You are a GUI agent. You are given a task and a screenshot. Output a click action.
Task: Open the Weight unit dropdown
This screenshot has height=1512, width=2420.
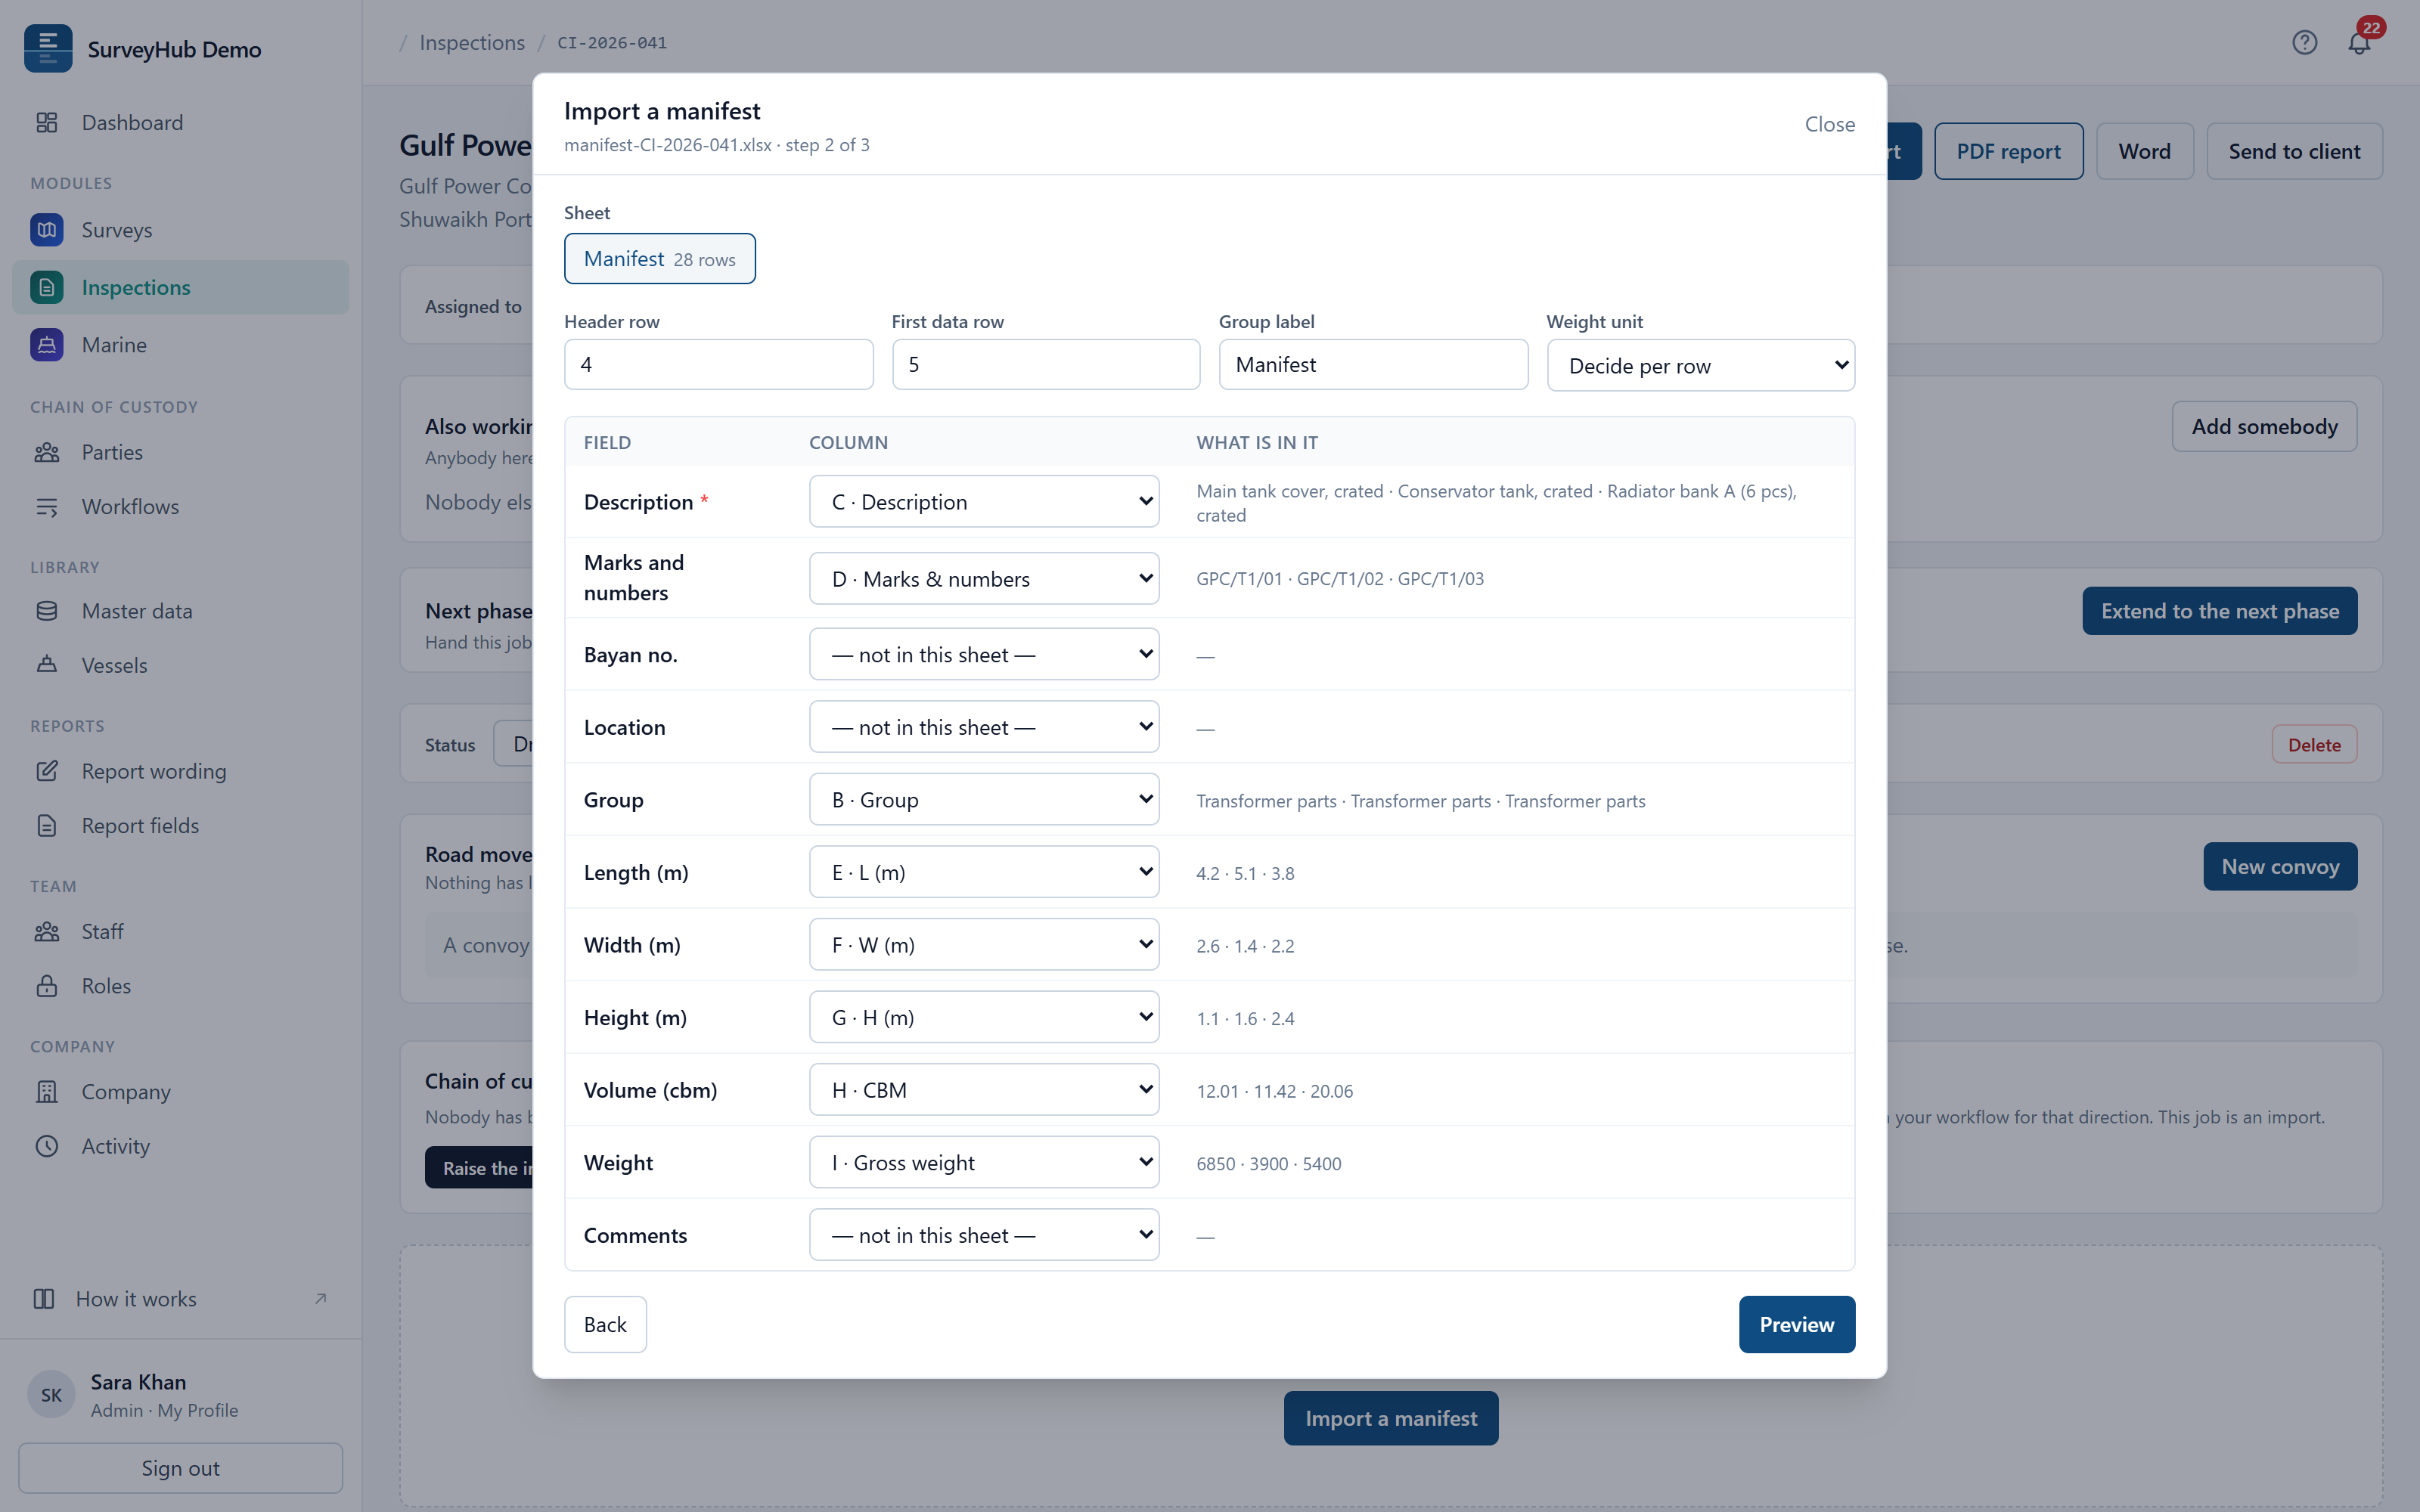1700,365
